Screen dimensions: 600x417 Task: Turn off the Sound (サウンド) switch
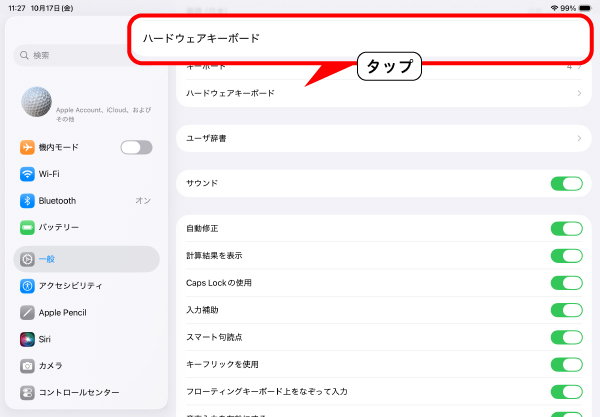tap(566, 183)
